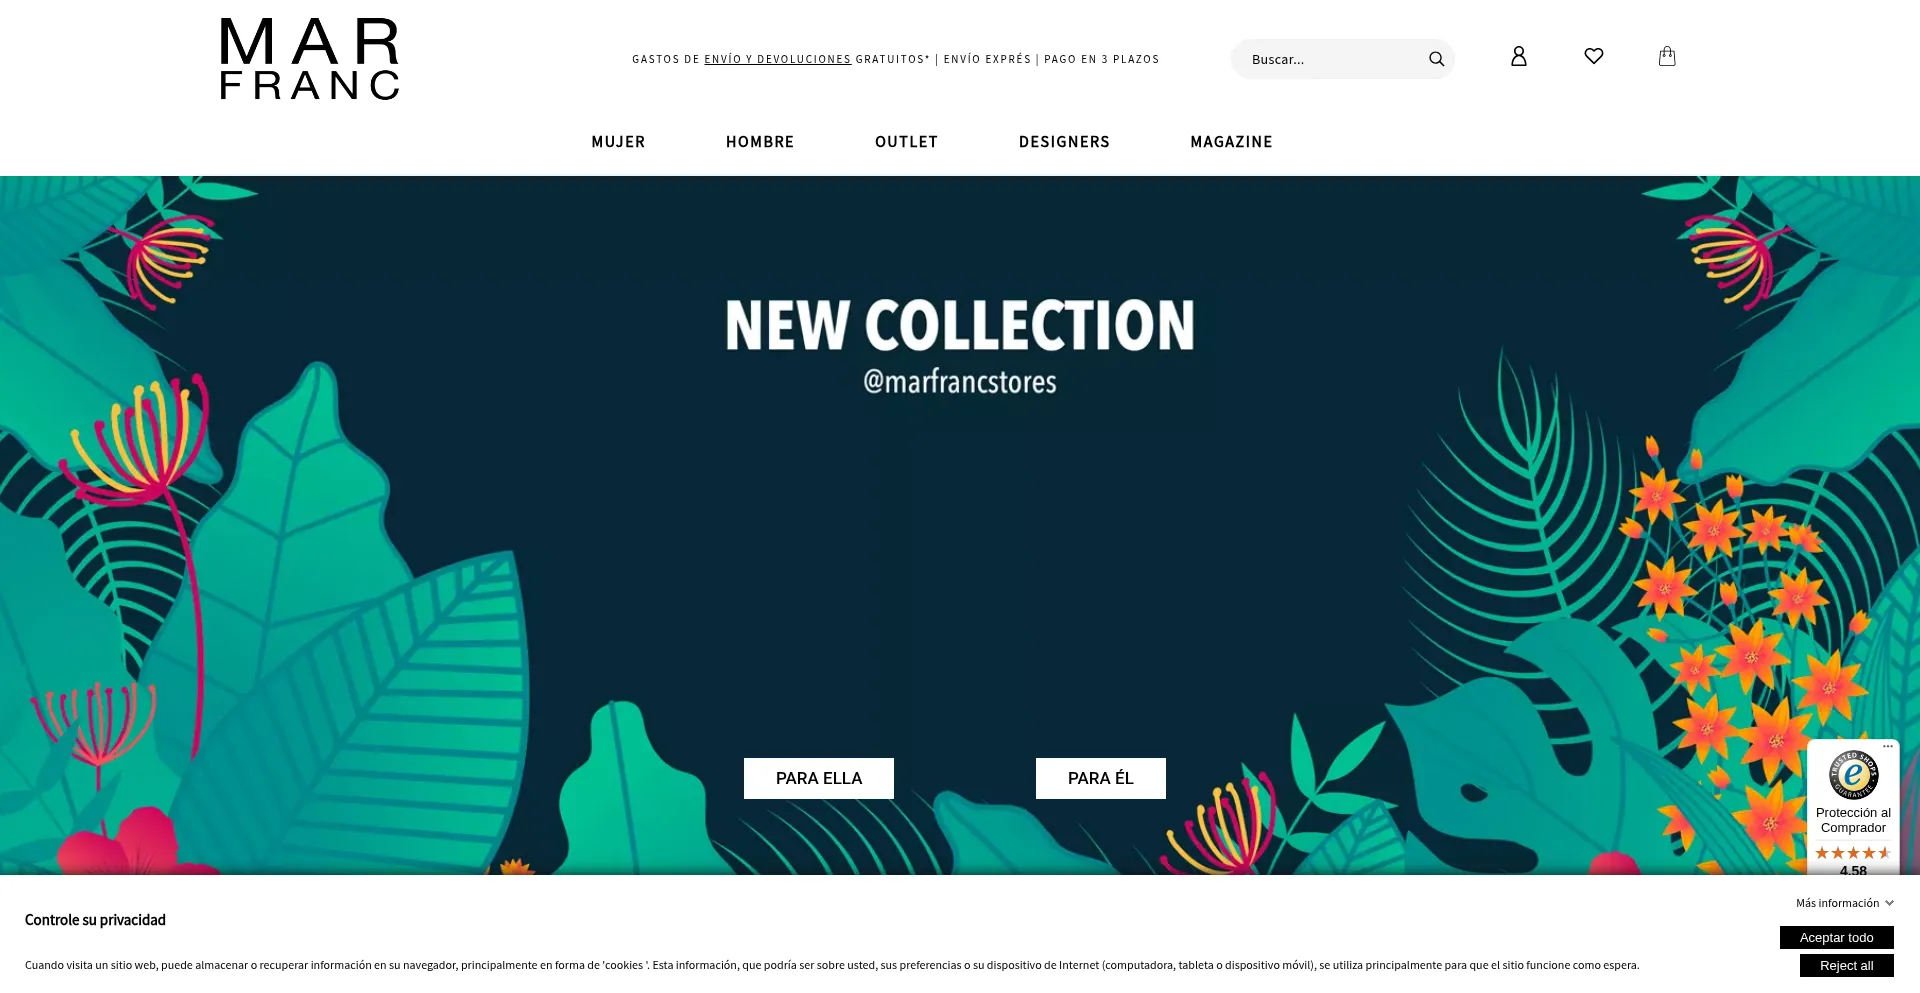1920x993 pixels.
Task: Open the wishlist heart icon
Action: click(1593, 57)
